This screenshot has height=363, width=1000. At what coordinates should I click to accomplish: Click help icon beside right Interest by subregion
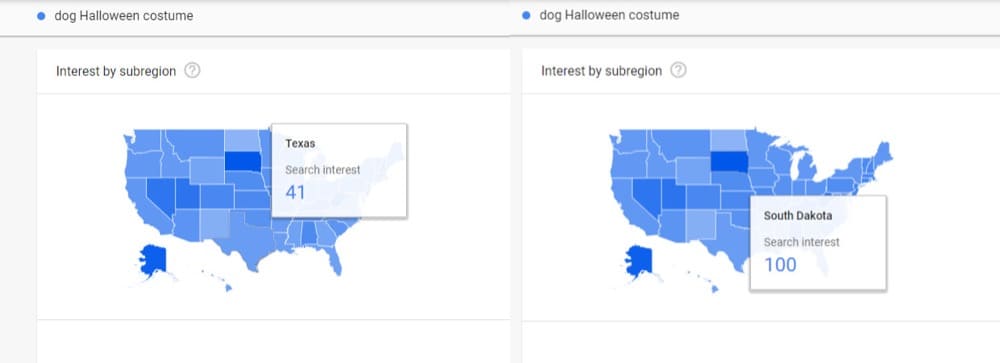coord(679,70)
